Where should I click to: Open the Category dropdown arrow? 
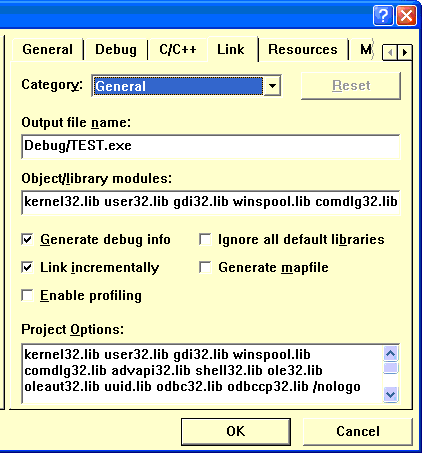(x=272, y=86)
